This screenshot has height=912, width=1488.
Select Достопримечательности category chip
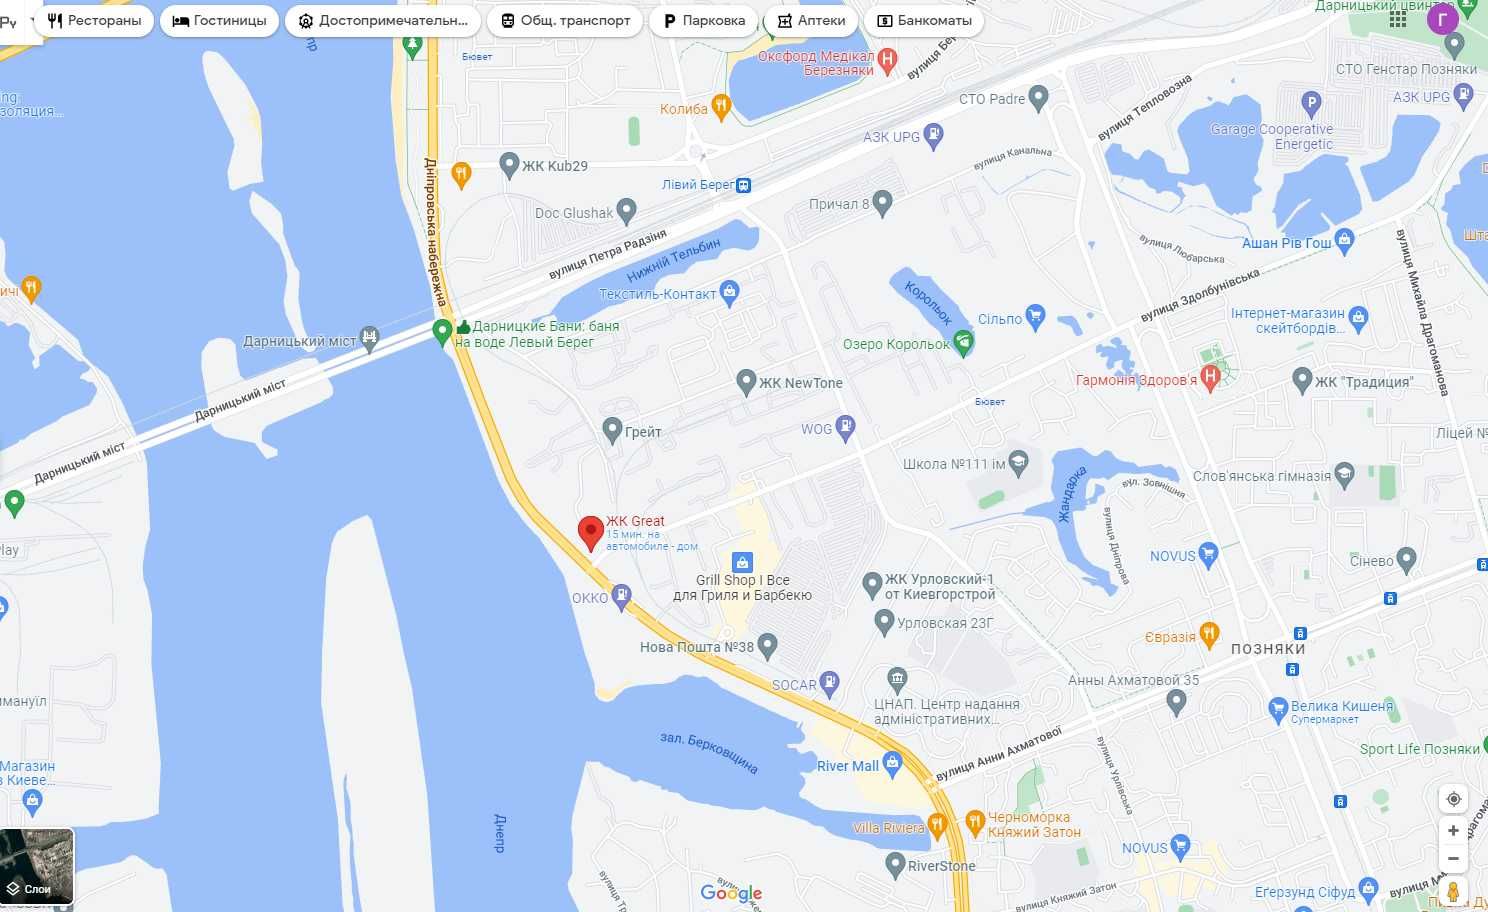pos(383,20)
